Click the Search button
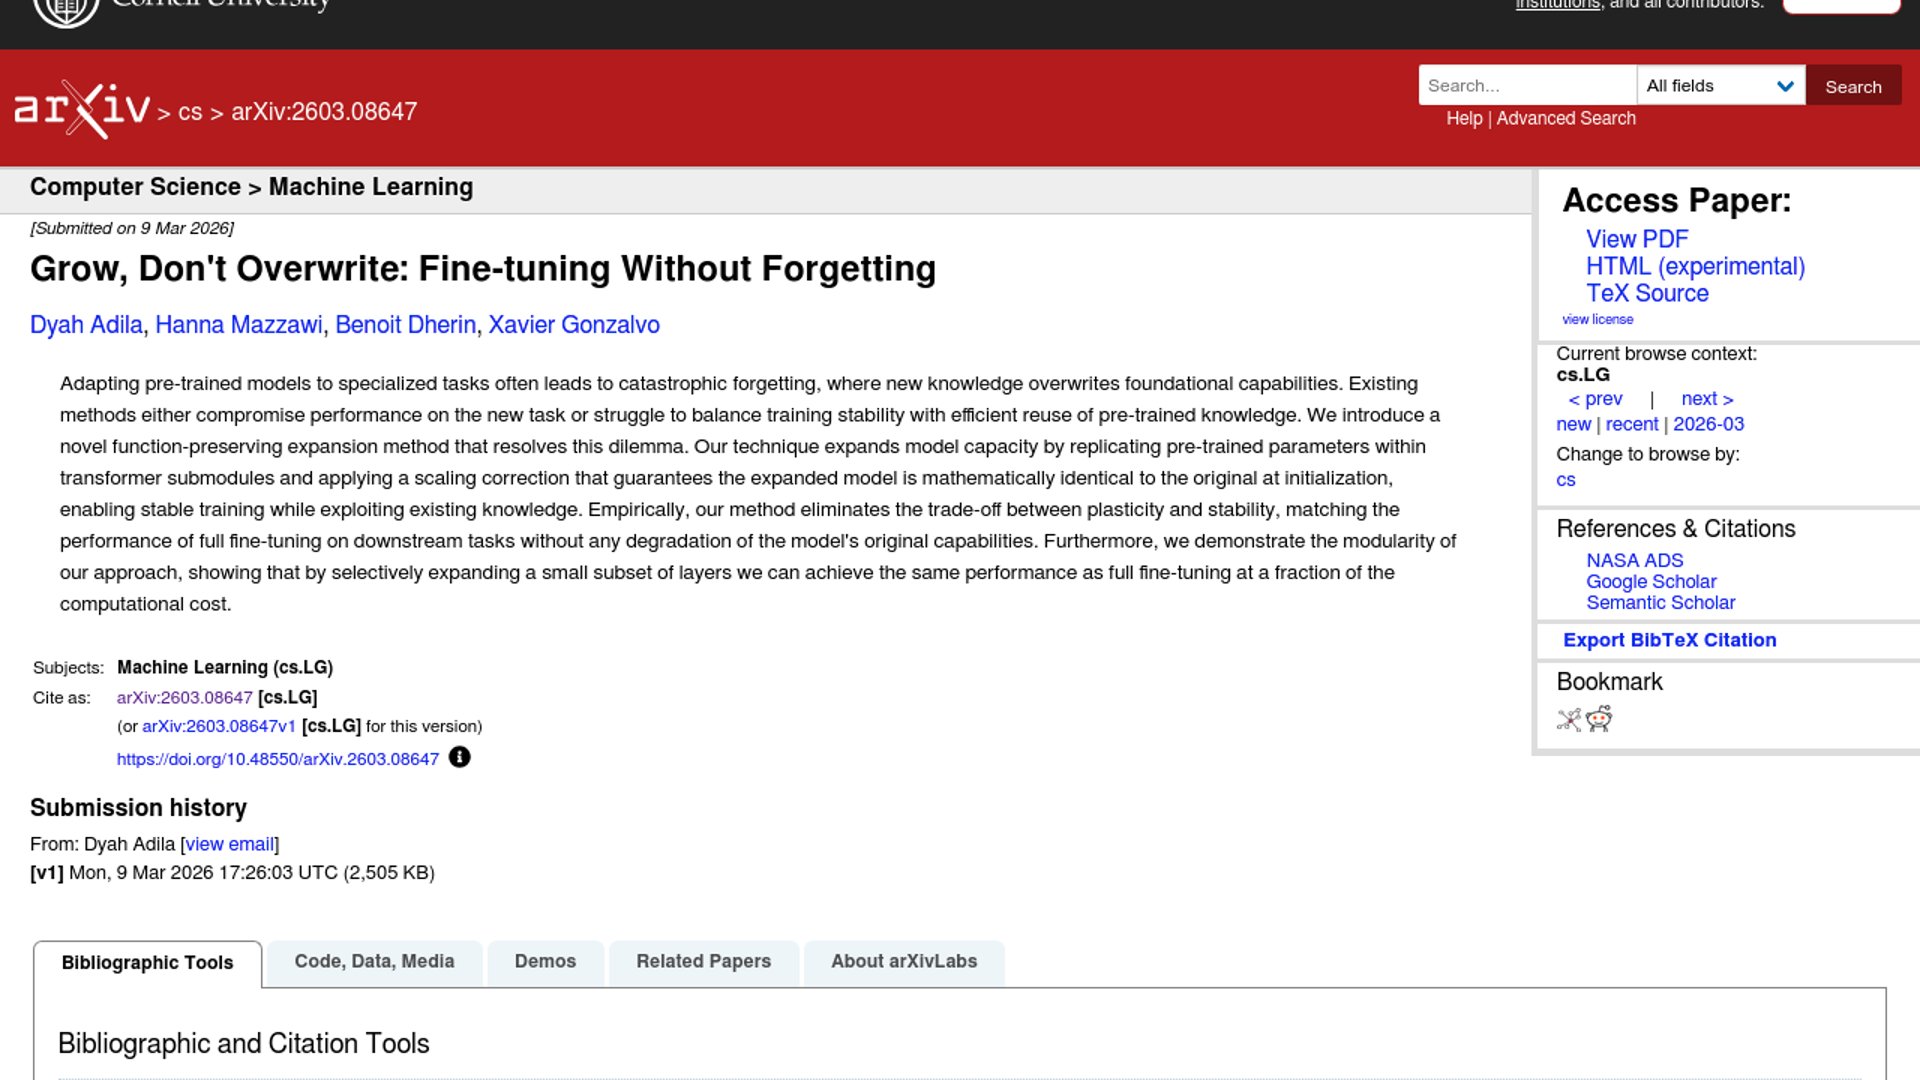Screen dimensions: 1920x1080 coord(1852,86)
